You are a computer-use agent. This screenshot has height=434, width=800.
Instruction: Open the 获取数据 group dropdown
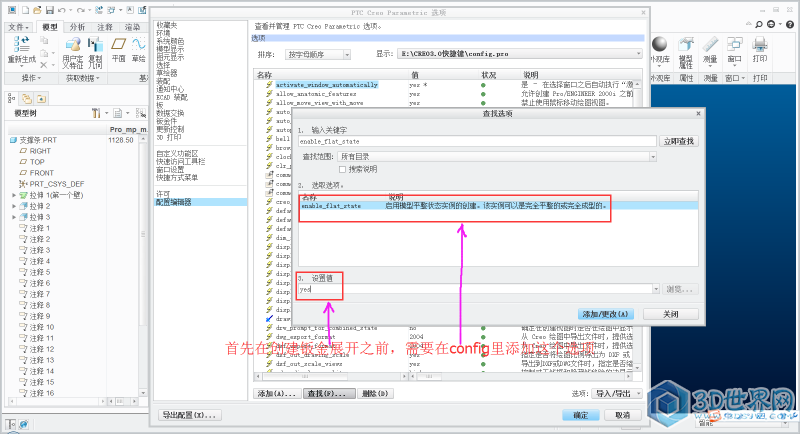(x=83, y=78)
